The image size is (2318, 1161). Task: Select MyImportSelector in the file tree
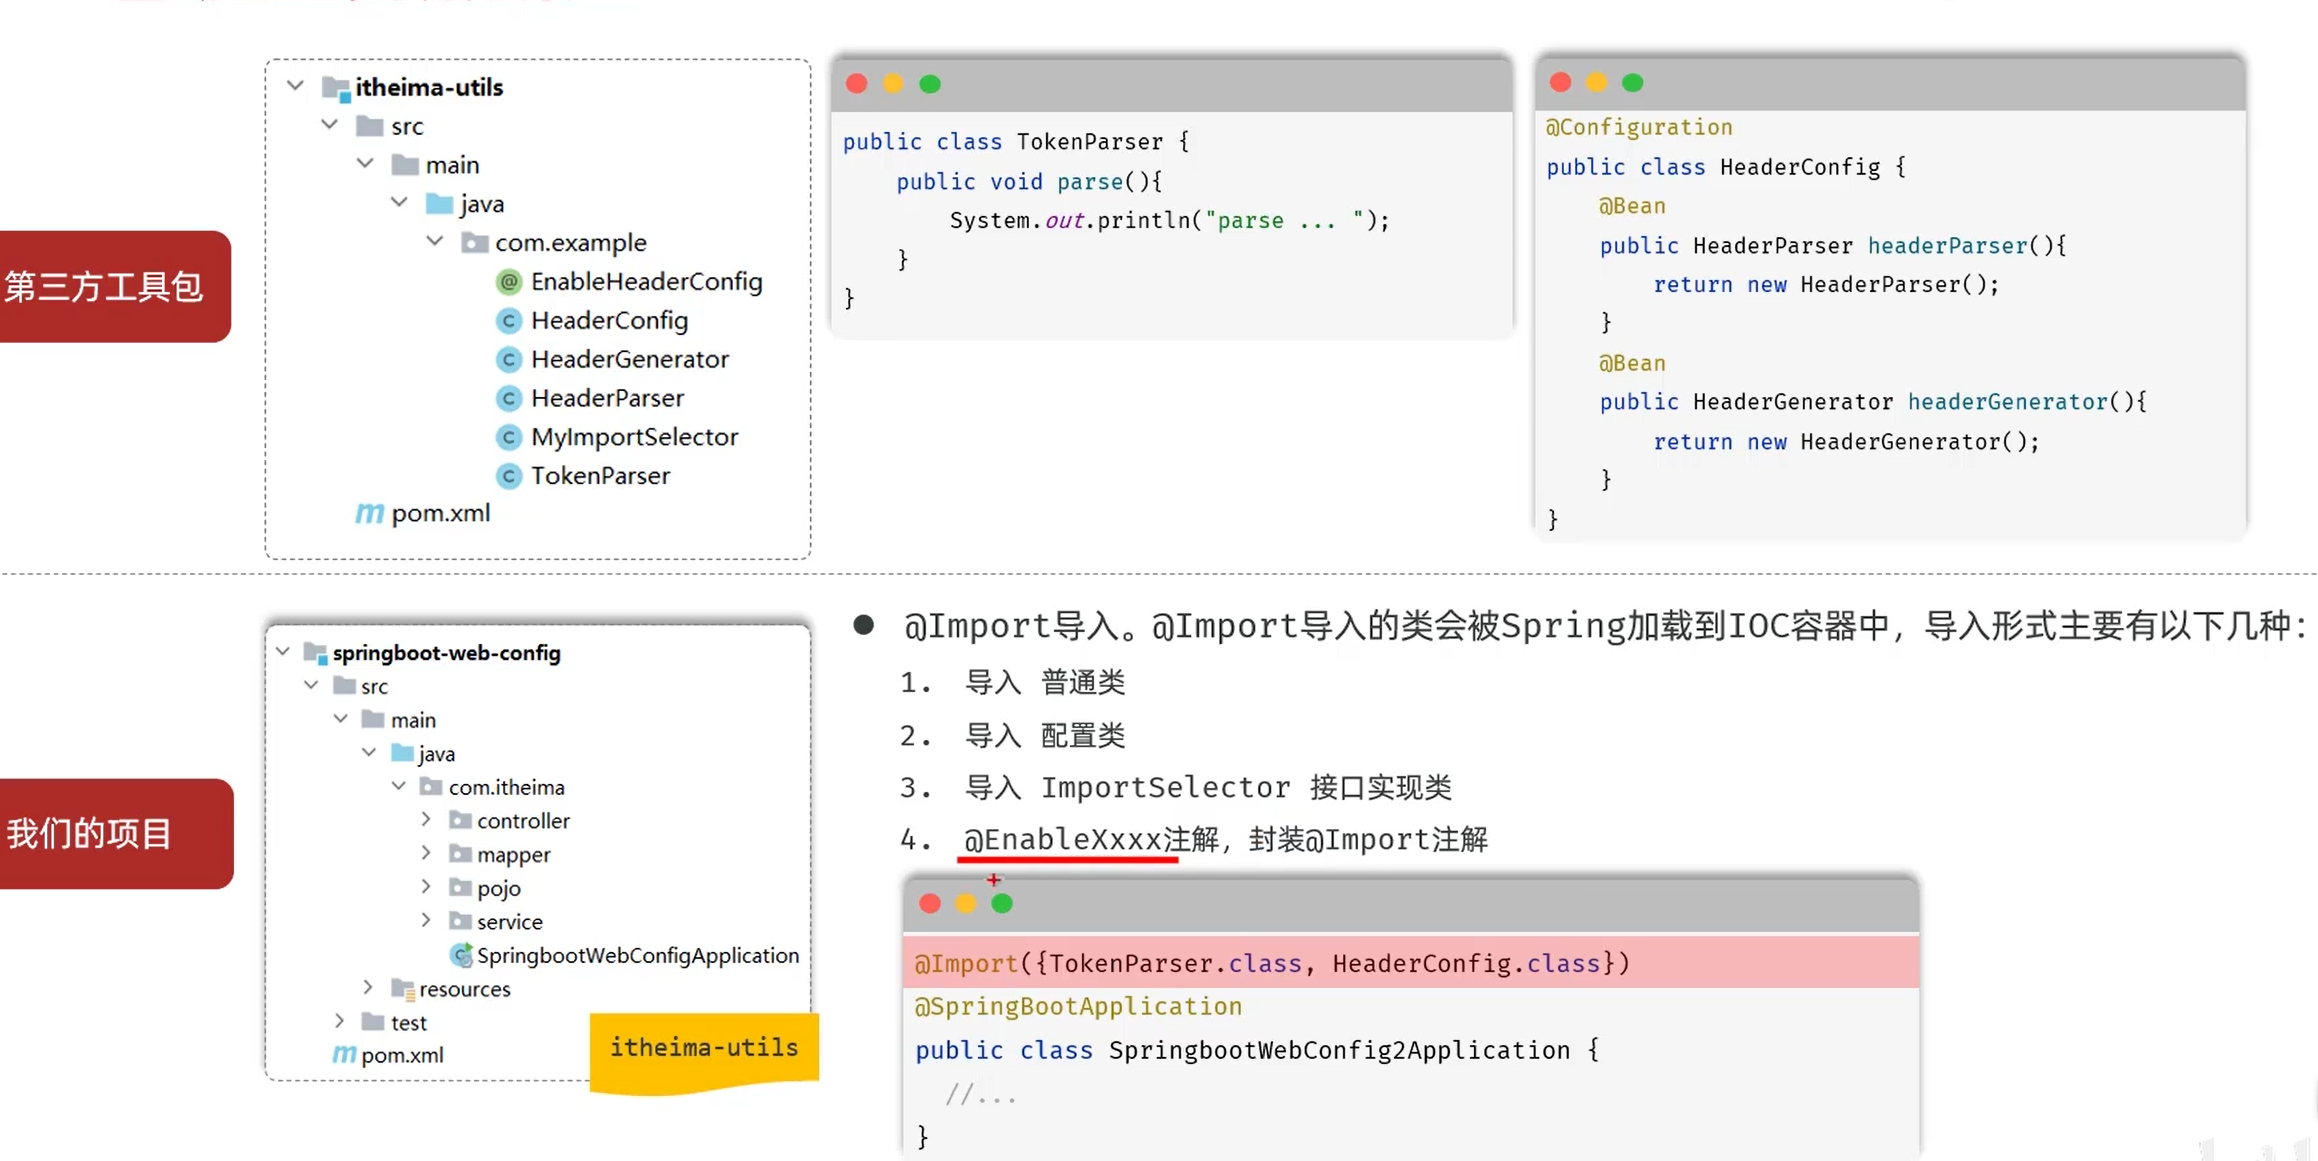(x=634, y=437)
